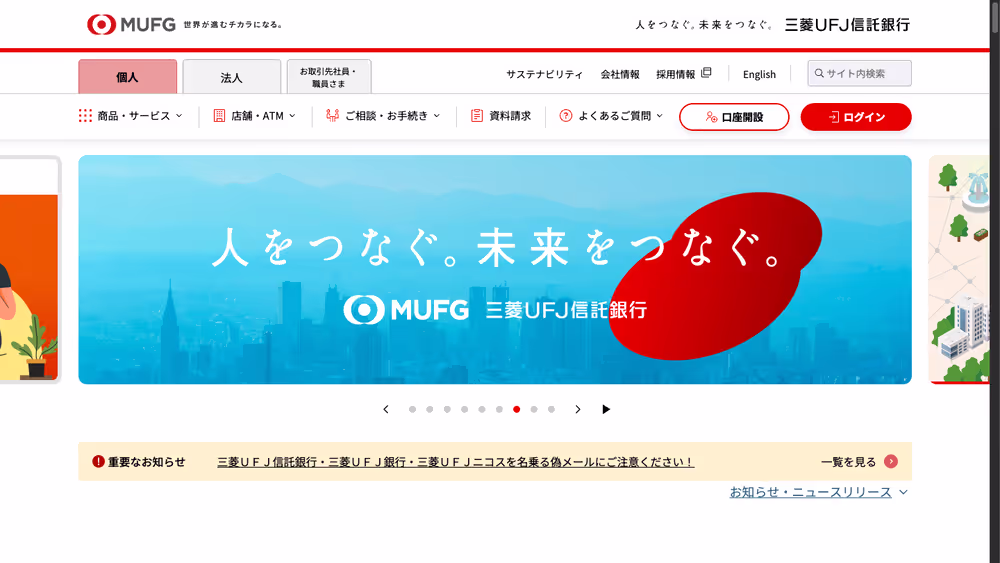1000x563 pixels.
Task: Go to the previous carousel slide
Action: coord(386,409)
